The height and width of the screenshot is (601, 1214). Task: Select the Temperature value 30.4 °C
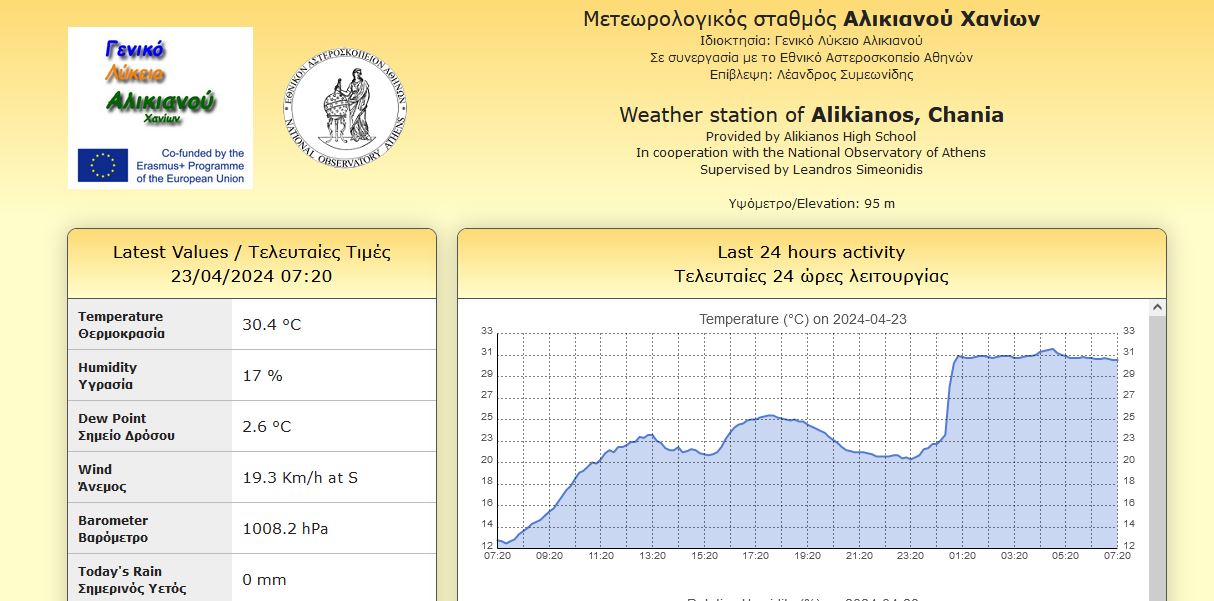click(x=271, y=325)
